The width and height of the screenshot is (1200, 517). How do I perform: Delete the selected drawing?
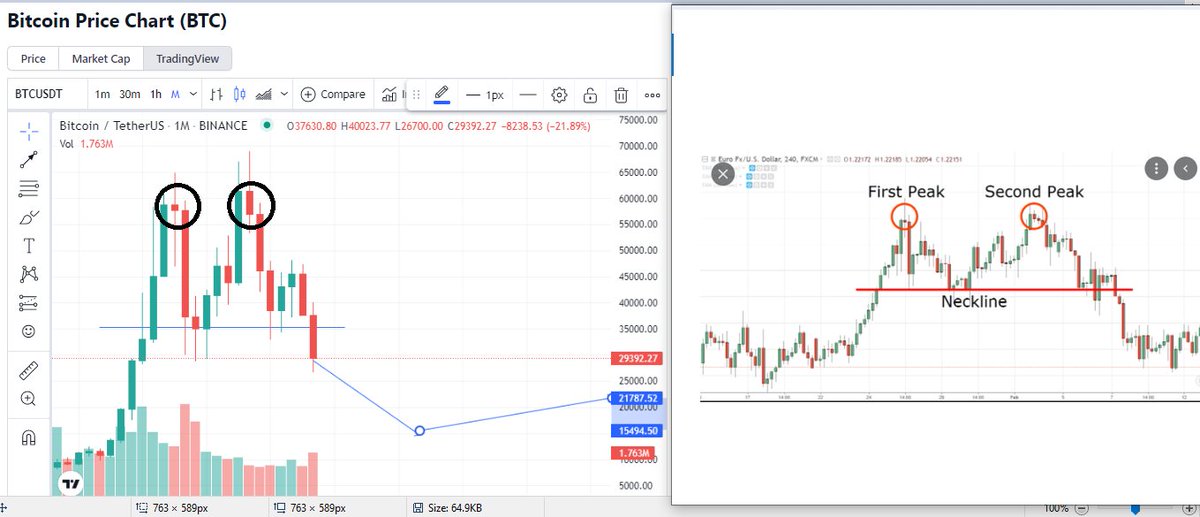tap(621, 95)
